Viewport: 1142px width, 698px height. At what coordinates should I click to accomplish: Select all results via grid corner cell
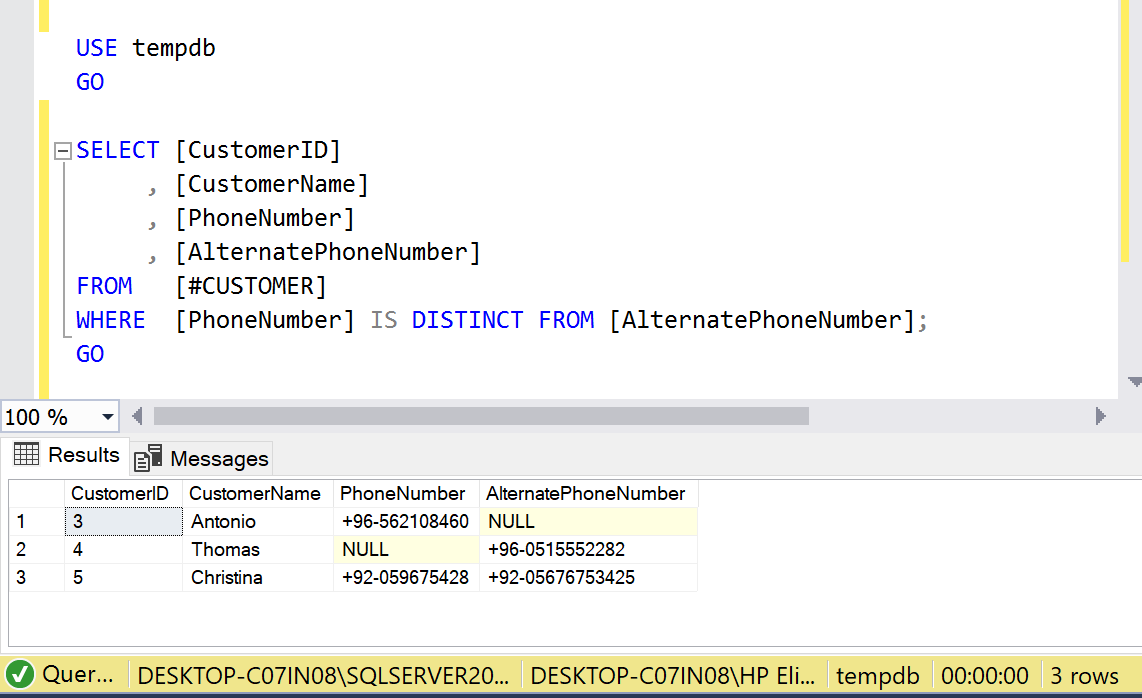(x=36, y=493)
